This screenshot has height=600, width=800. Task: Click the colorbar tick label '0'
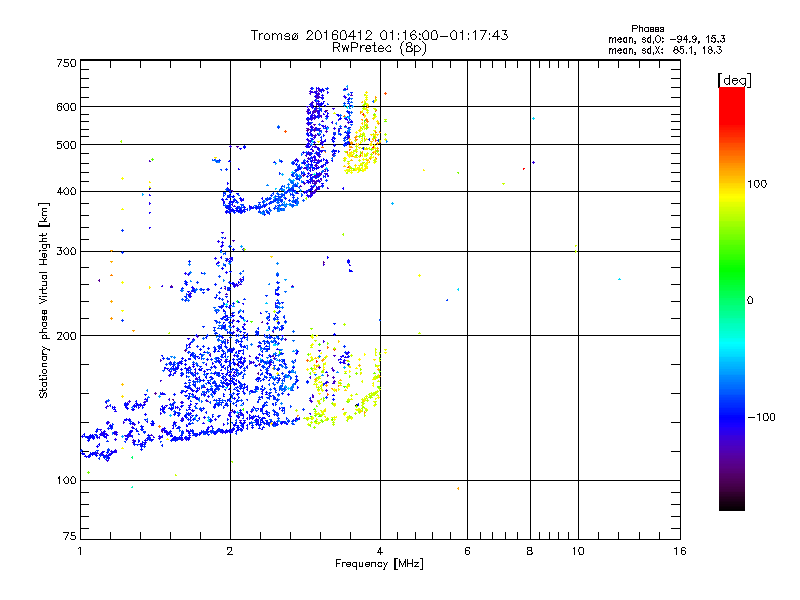(x=750, y=301)
